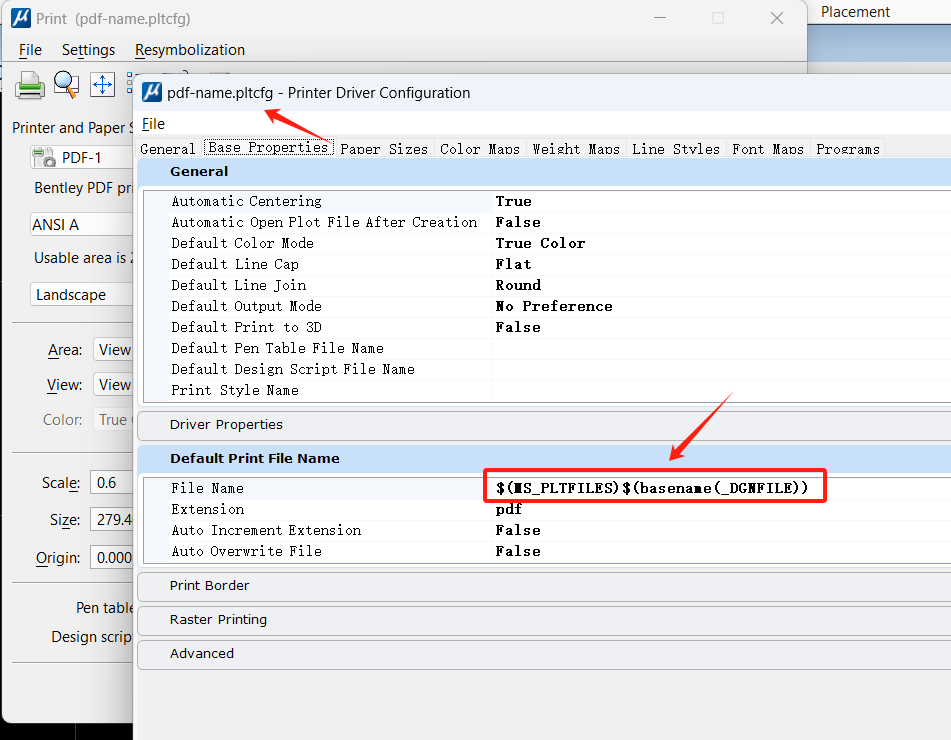Close the Print window
Image resolution: width=951 pixels, height=740 pixels.
click(x=777, y=18)
